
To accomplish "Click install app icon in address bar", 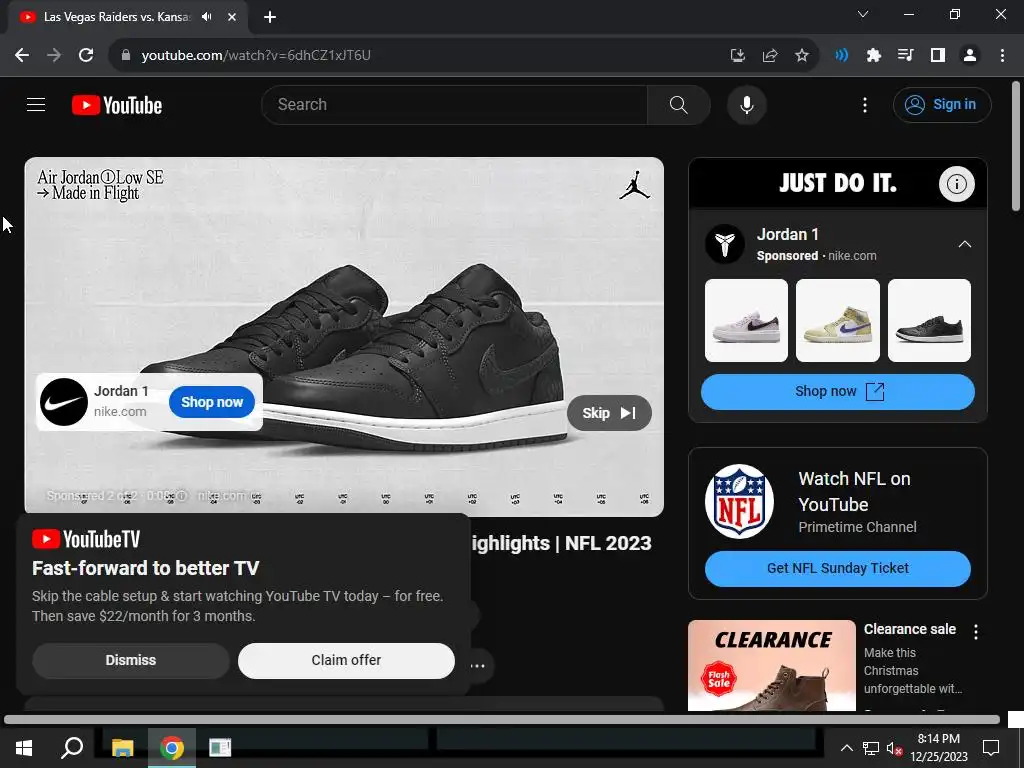I will pyautogui.click(x=737, y=55).
